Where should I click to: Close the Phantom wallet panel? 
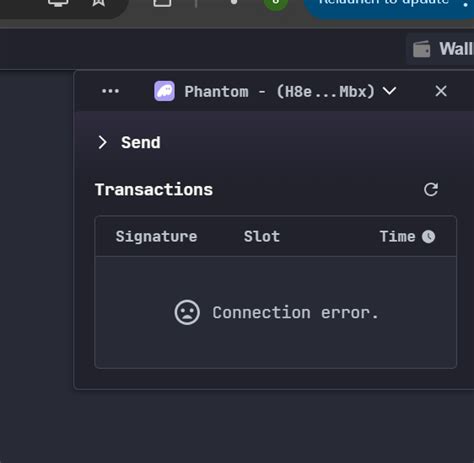(x=441, y=91)
